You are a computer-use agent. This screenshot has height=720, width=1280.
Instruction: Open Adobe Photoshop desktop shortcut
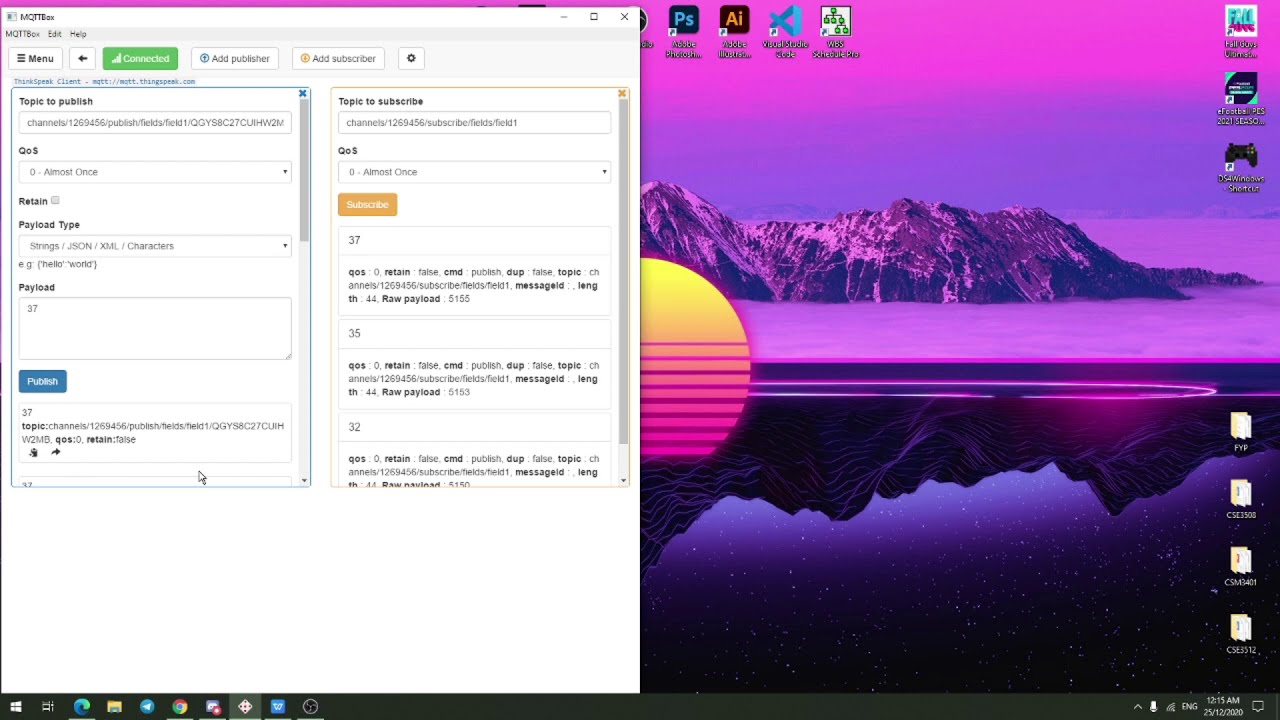pos(684,32)
